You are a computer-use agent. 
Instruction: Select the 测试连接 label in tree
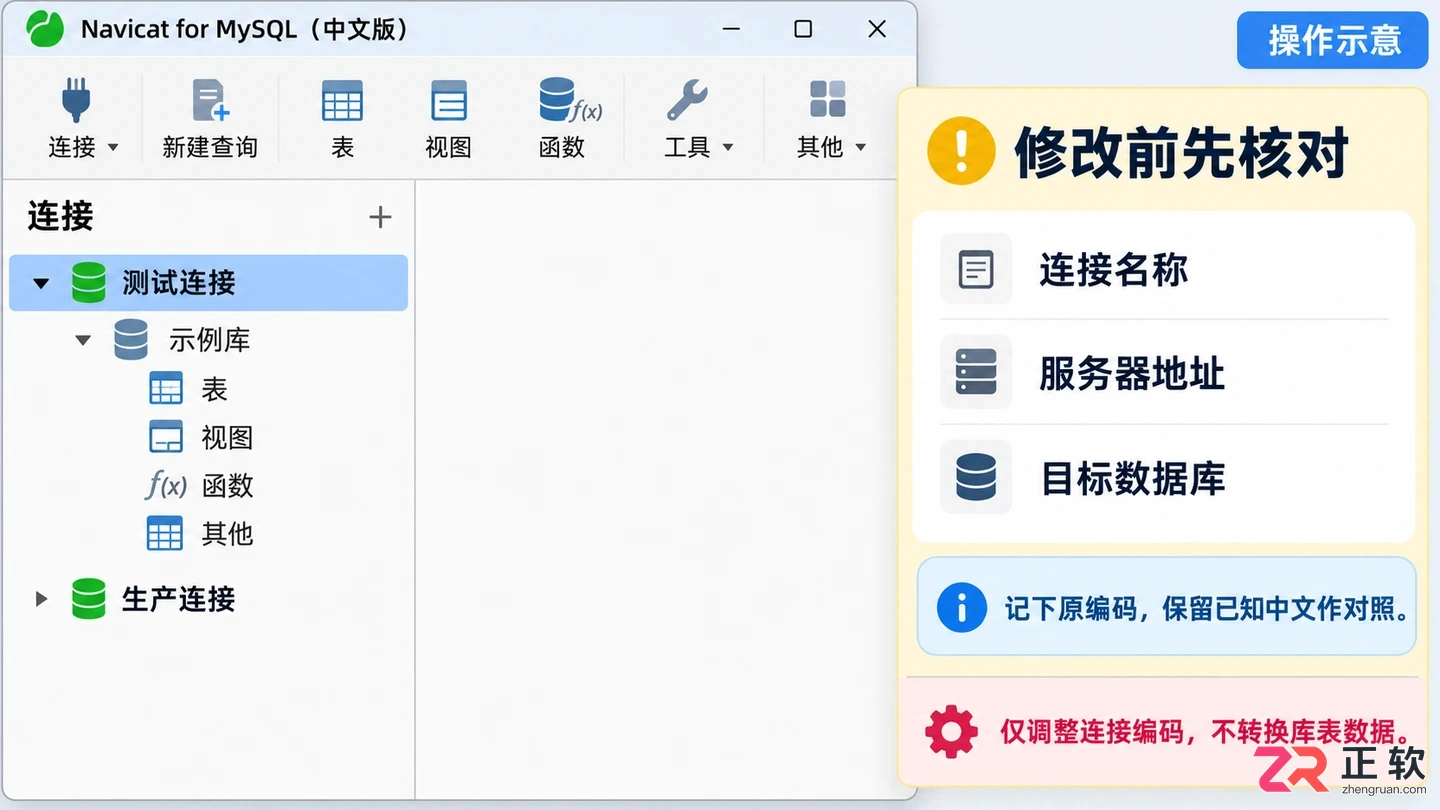coord(179,283)
